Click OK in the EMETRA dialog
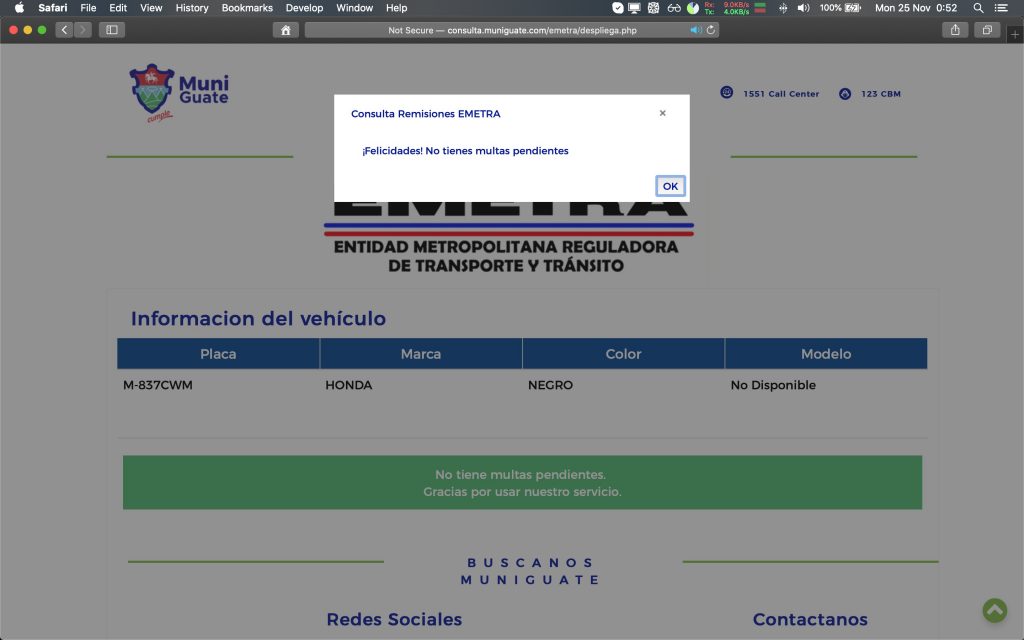Screen dimensions: 1024x640 (670, 186)
